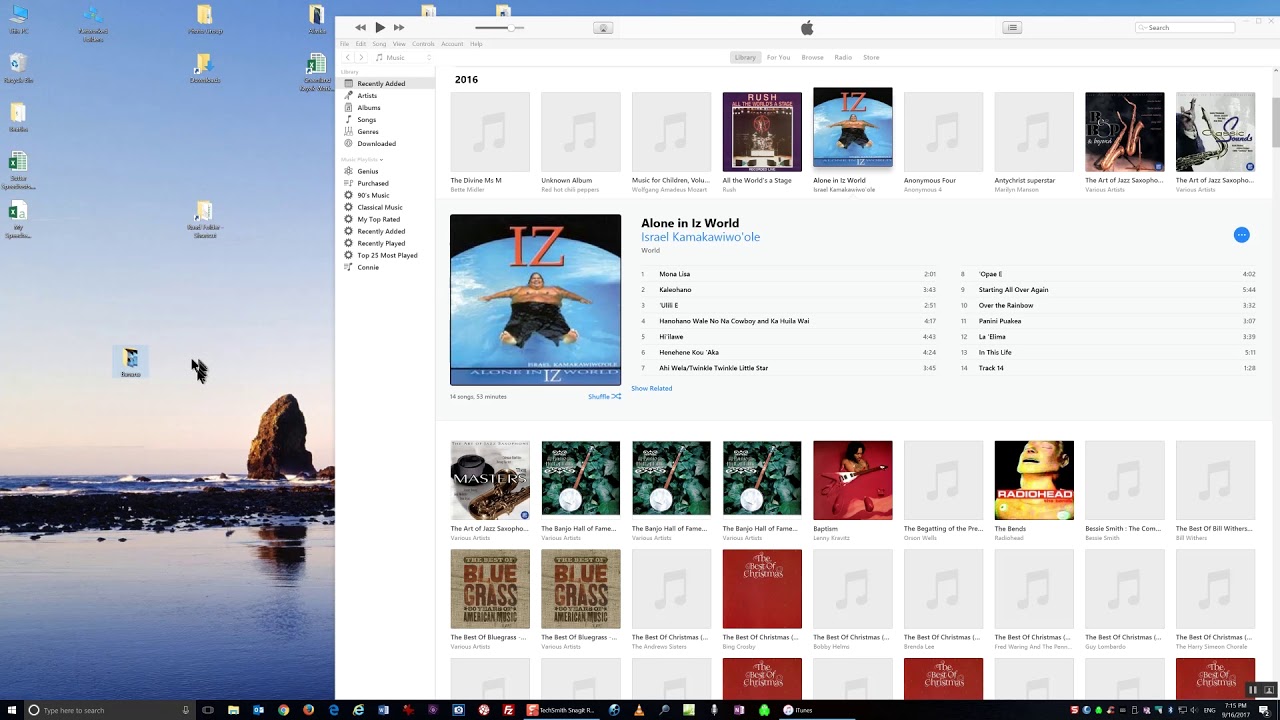Open the Radiohead The Bends album
Screen dimensions: 1280x720
(1034, 480)
